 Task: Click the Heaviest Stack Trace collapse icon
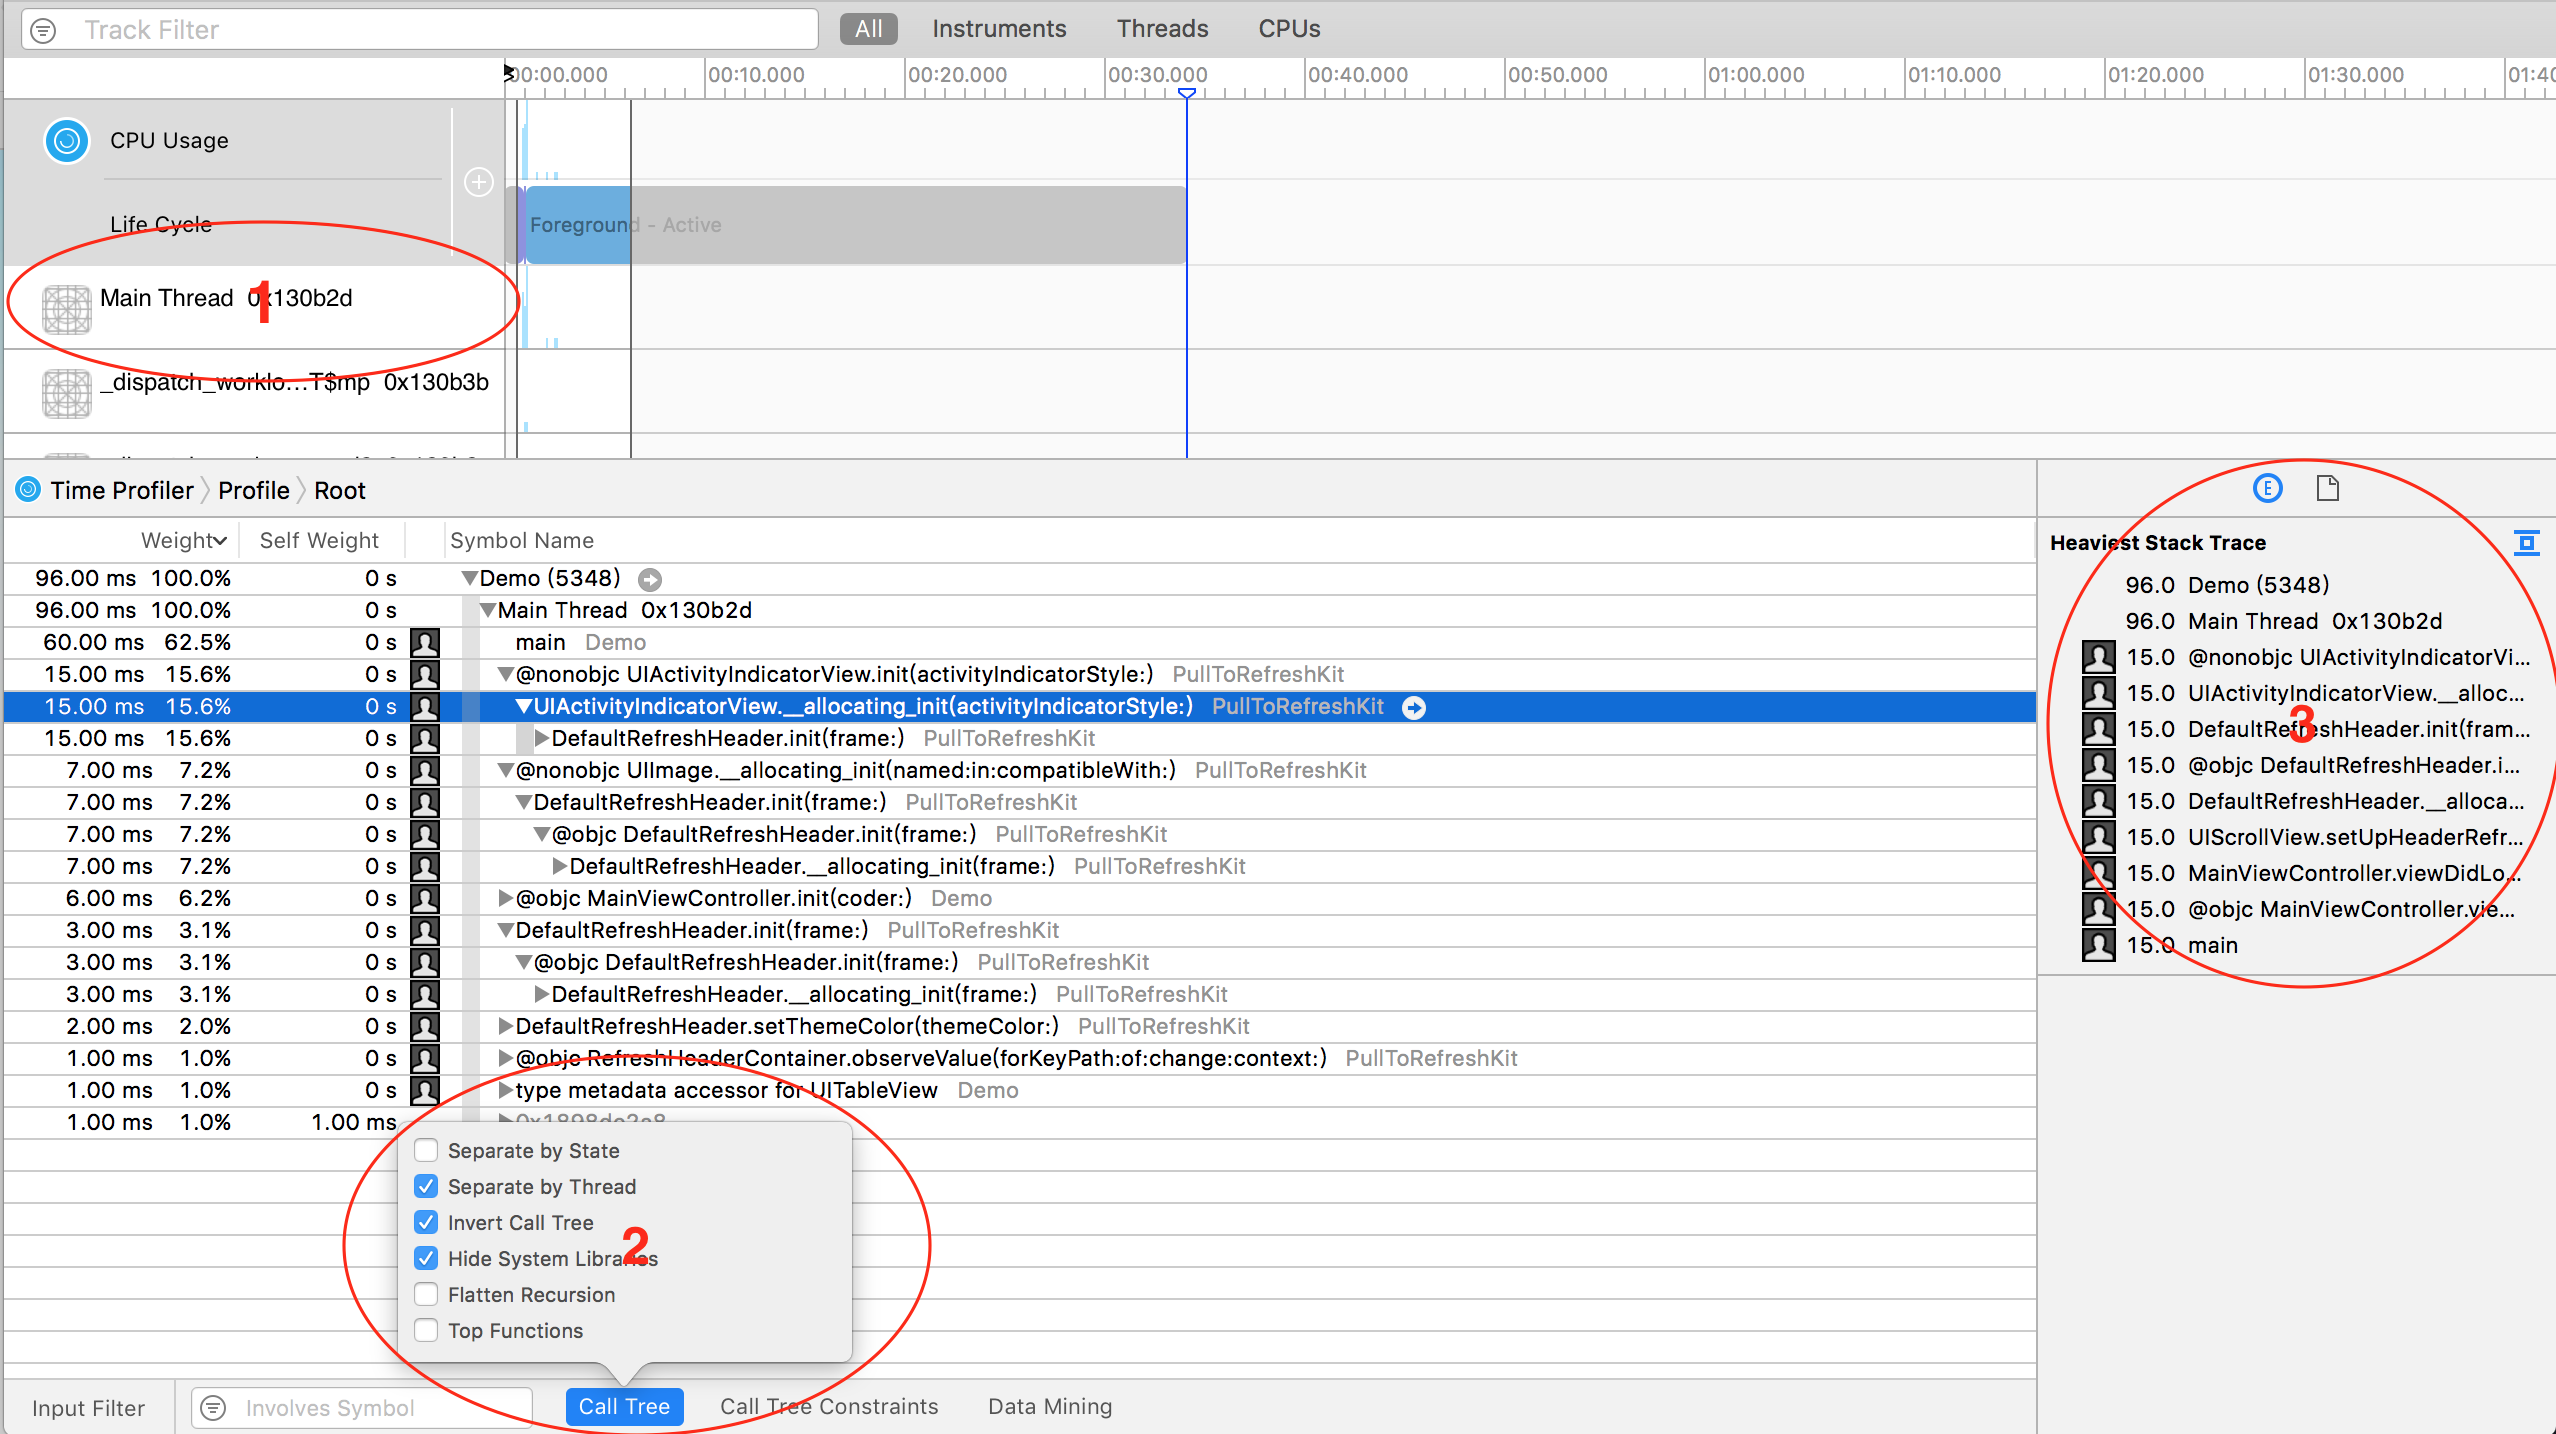(x=2526, y=543)
